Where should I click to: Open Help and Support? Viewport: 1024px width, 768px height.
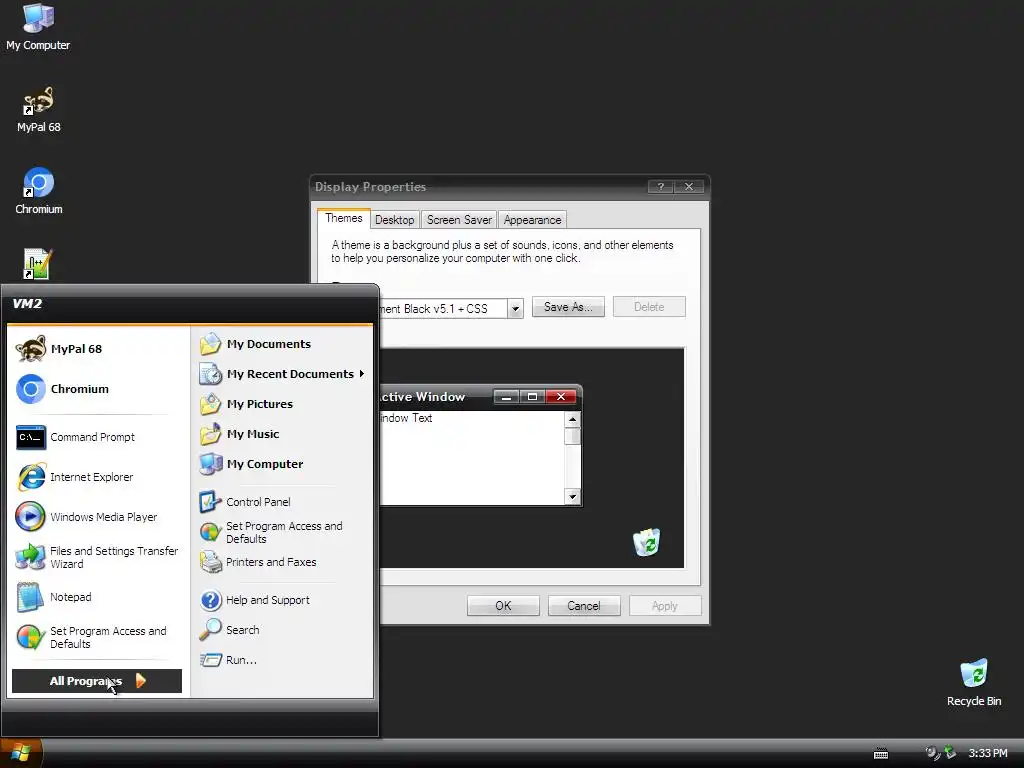click(282, 600)
